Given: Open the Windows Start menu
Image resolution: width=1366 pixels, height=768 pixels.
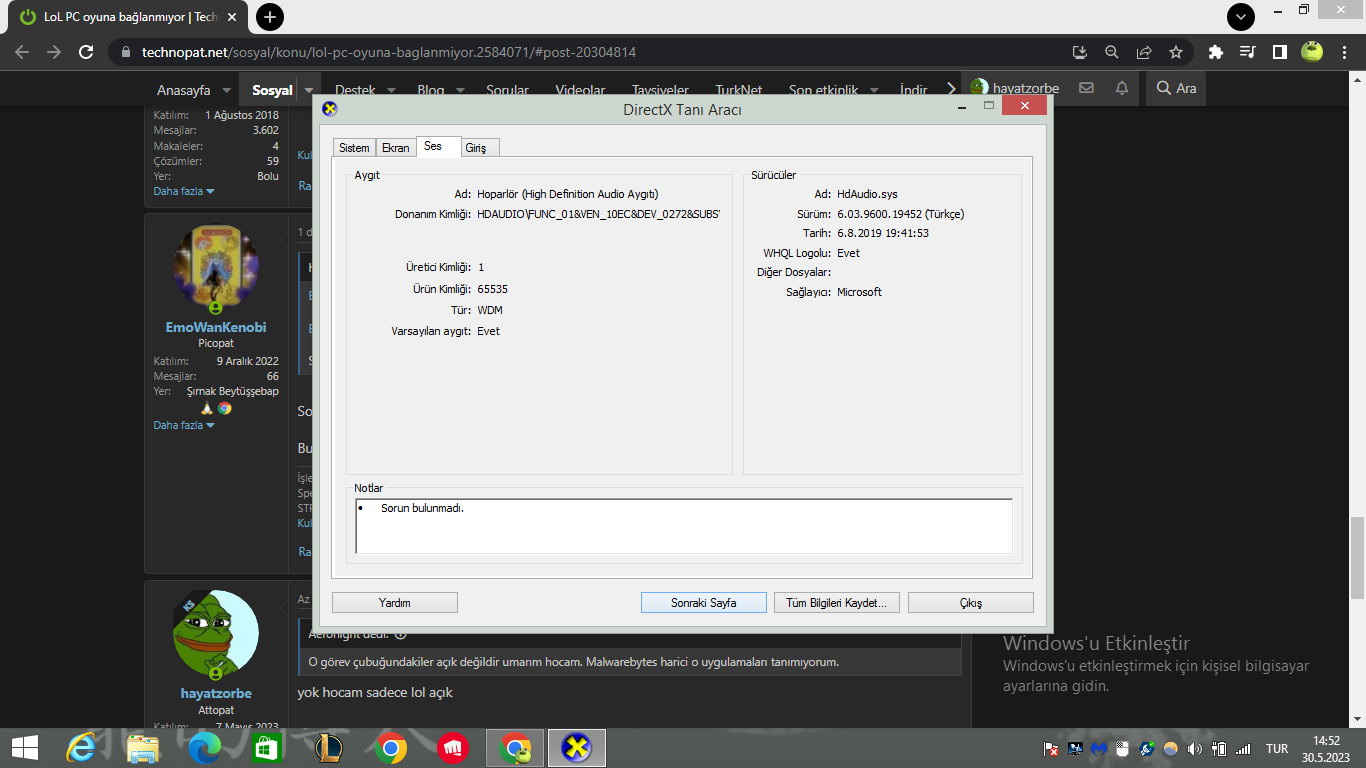Looking at the screenshot, I should tap(25, 748).
